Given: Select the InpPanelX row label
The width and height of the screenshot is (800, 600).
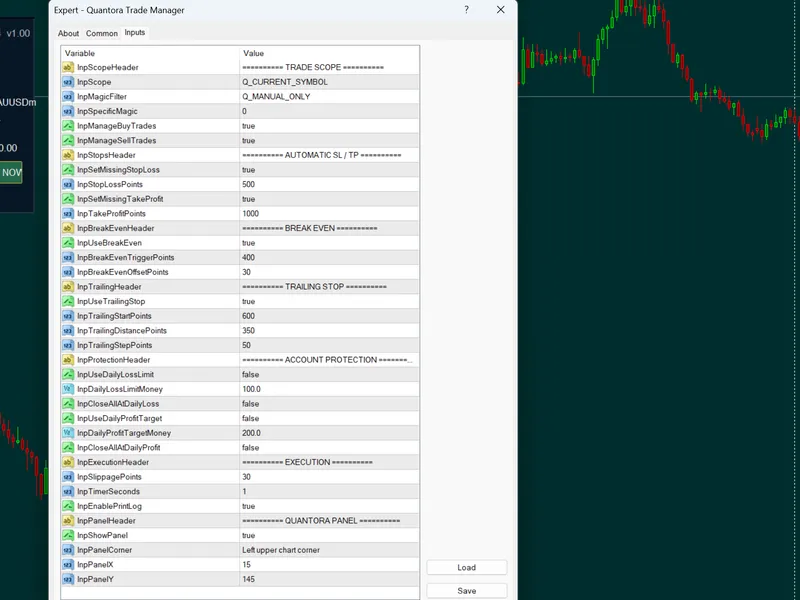Looking at the screenshot, I should tap(95, 565).
